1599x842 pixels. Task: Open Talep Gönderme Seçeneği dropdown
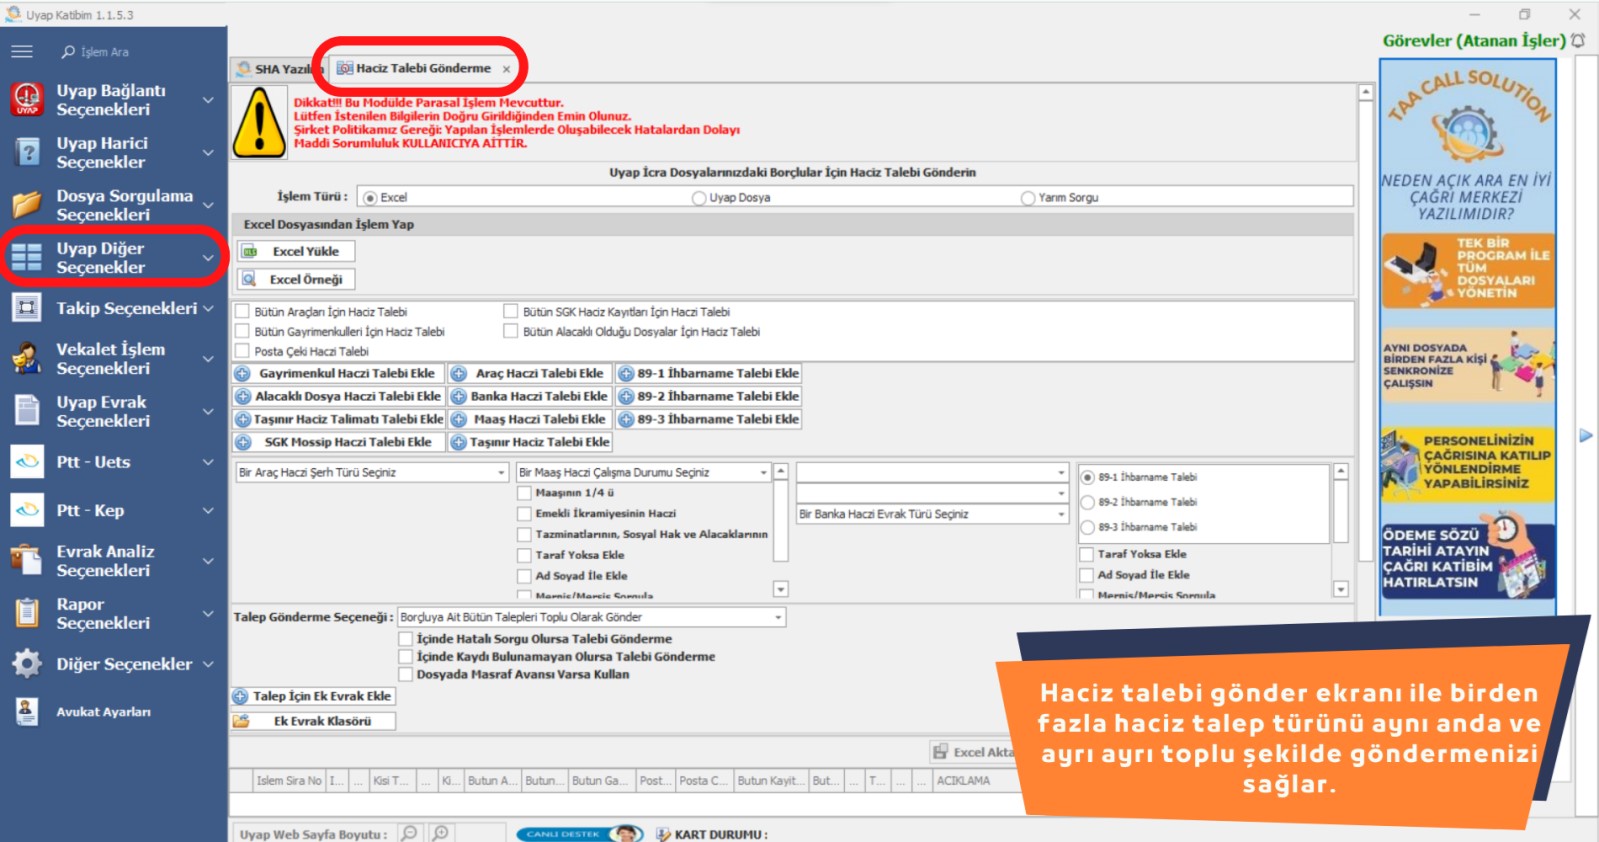coord(591,617)
